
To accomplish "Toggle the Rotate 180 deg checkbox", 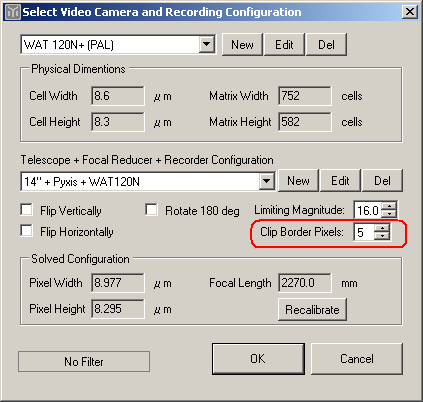I will (x=151, y=210).
